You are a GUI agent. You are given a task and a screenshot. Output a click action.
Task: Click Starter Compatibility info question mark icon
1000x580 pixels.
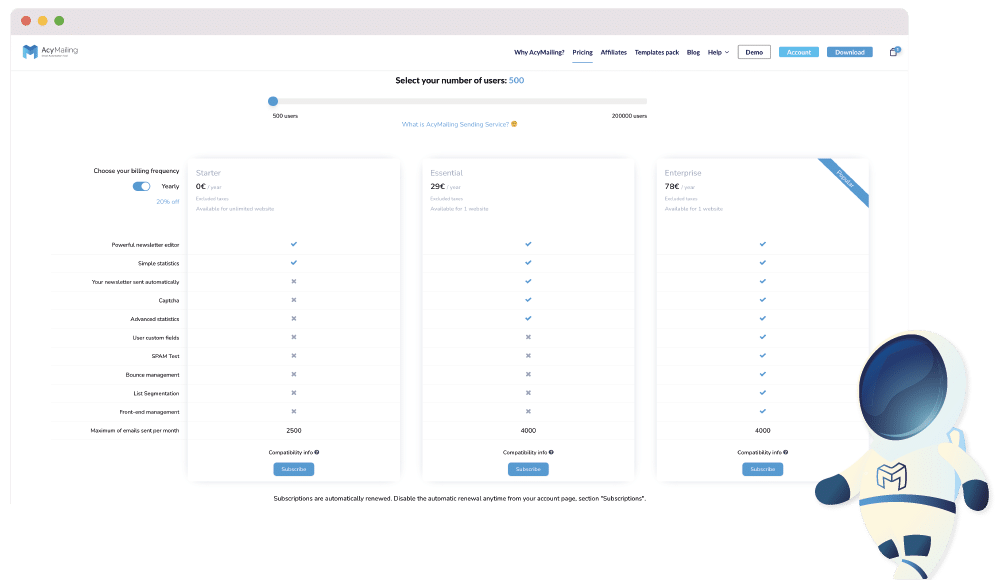317,452
